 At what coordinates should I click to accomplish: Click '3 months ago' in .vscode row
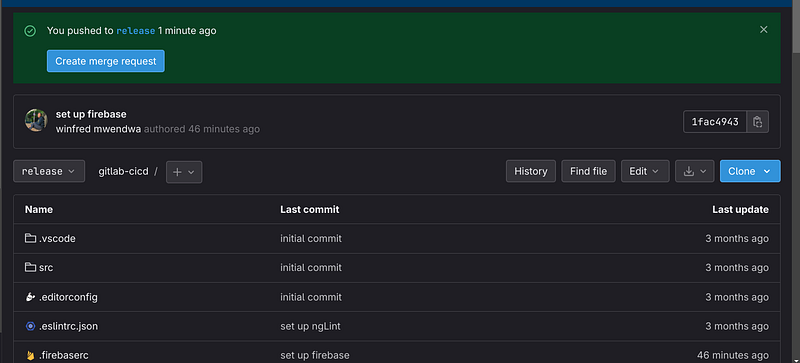pyautogui.click(x=737, y=238)
